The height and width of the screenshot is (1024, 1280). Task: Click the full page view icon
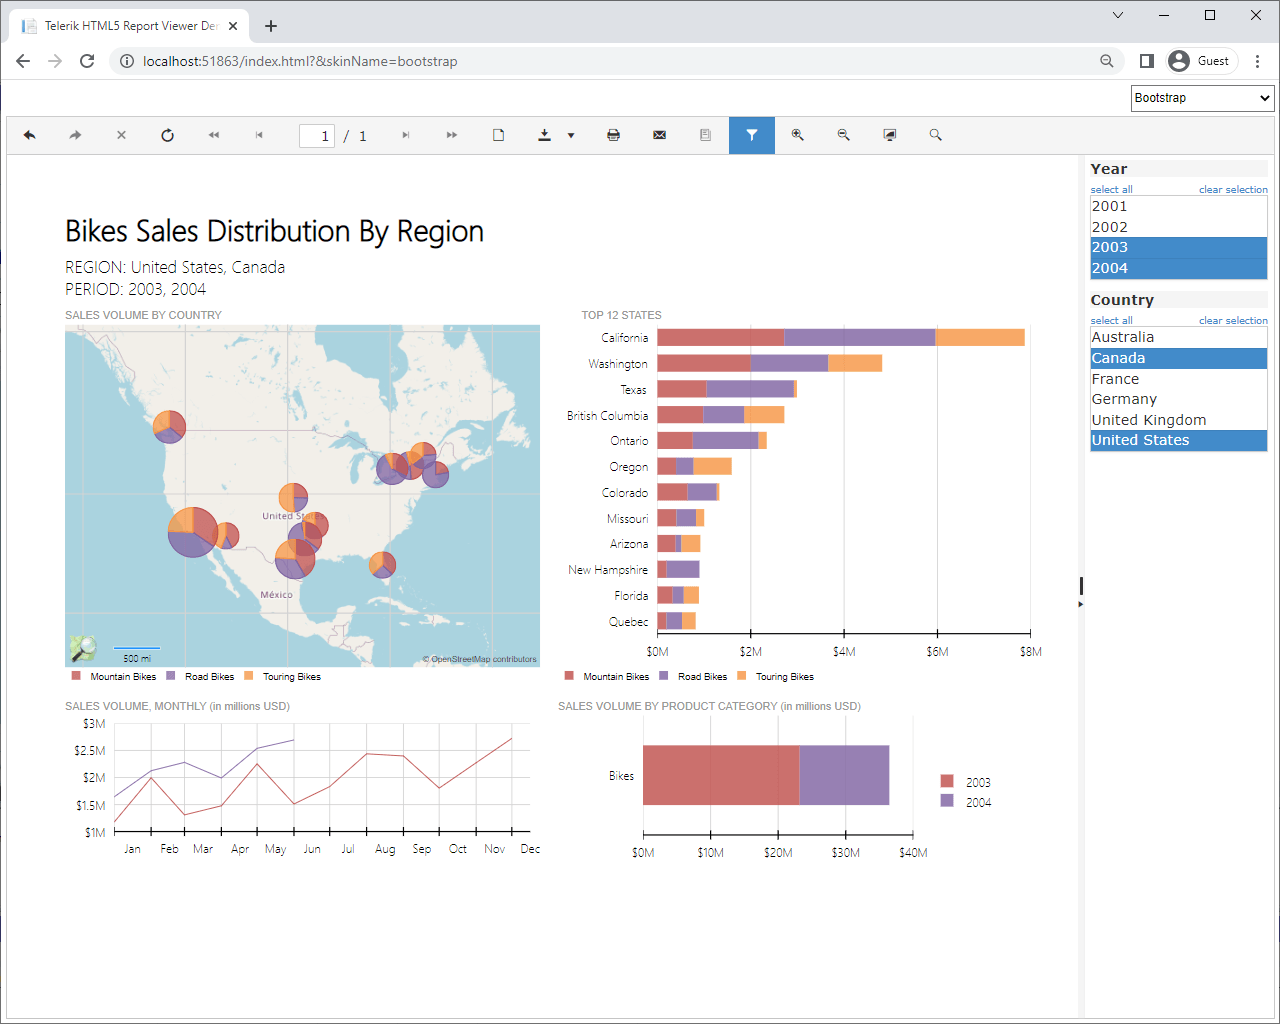pyautogui.click(x=889, y=135)
